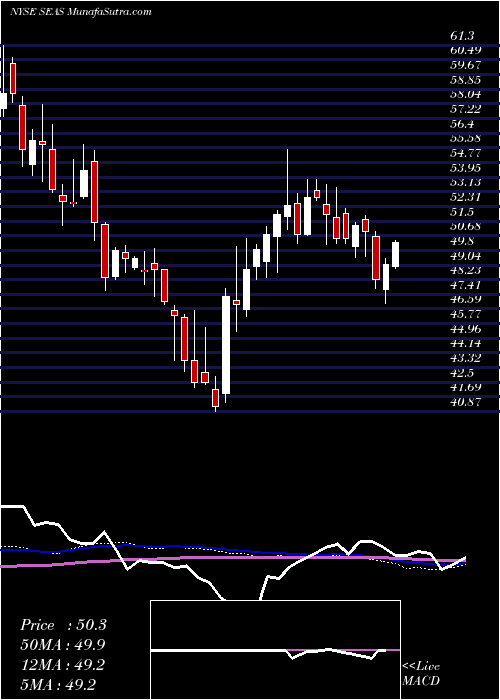The width and height of the screenshot is (500, 700).
Task: Select the 61.3 price axis label
Action: click(462, 36)
